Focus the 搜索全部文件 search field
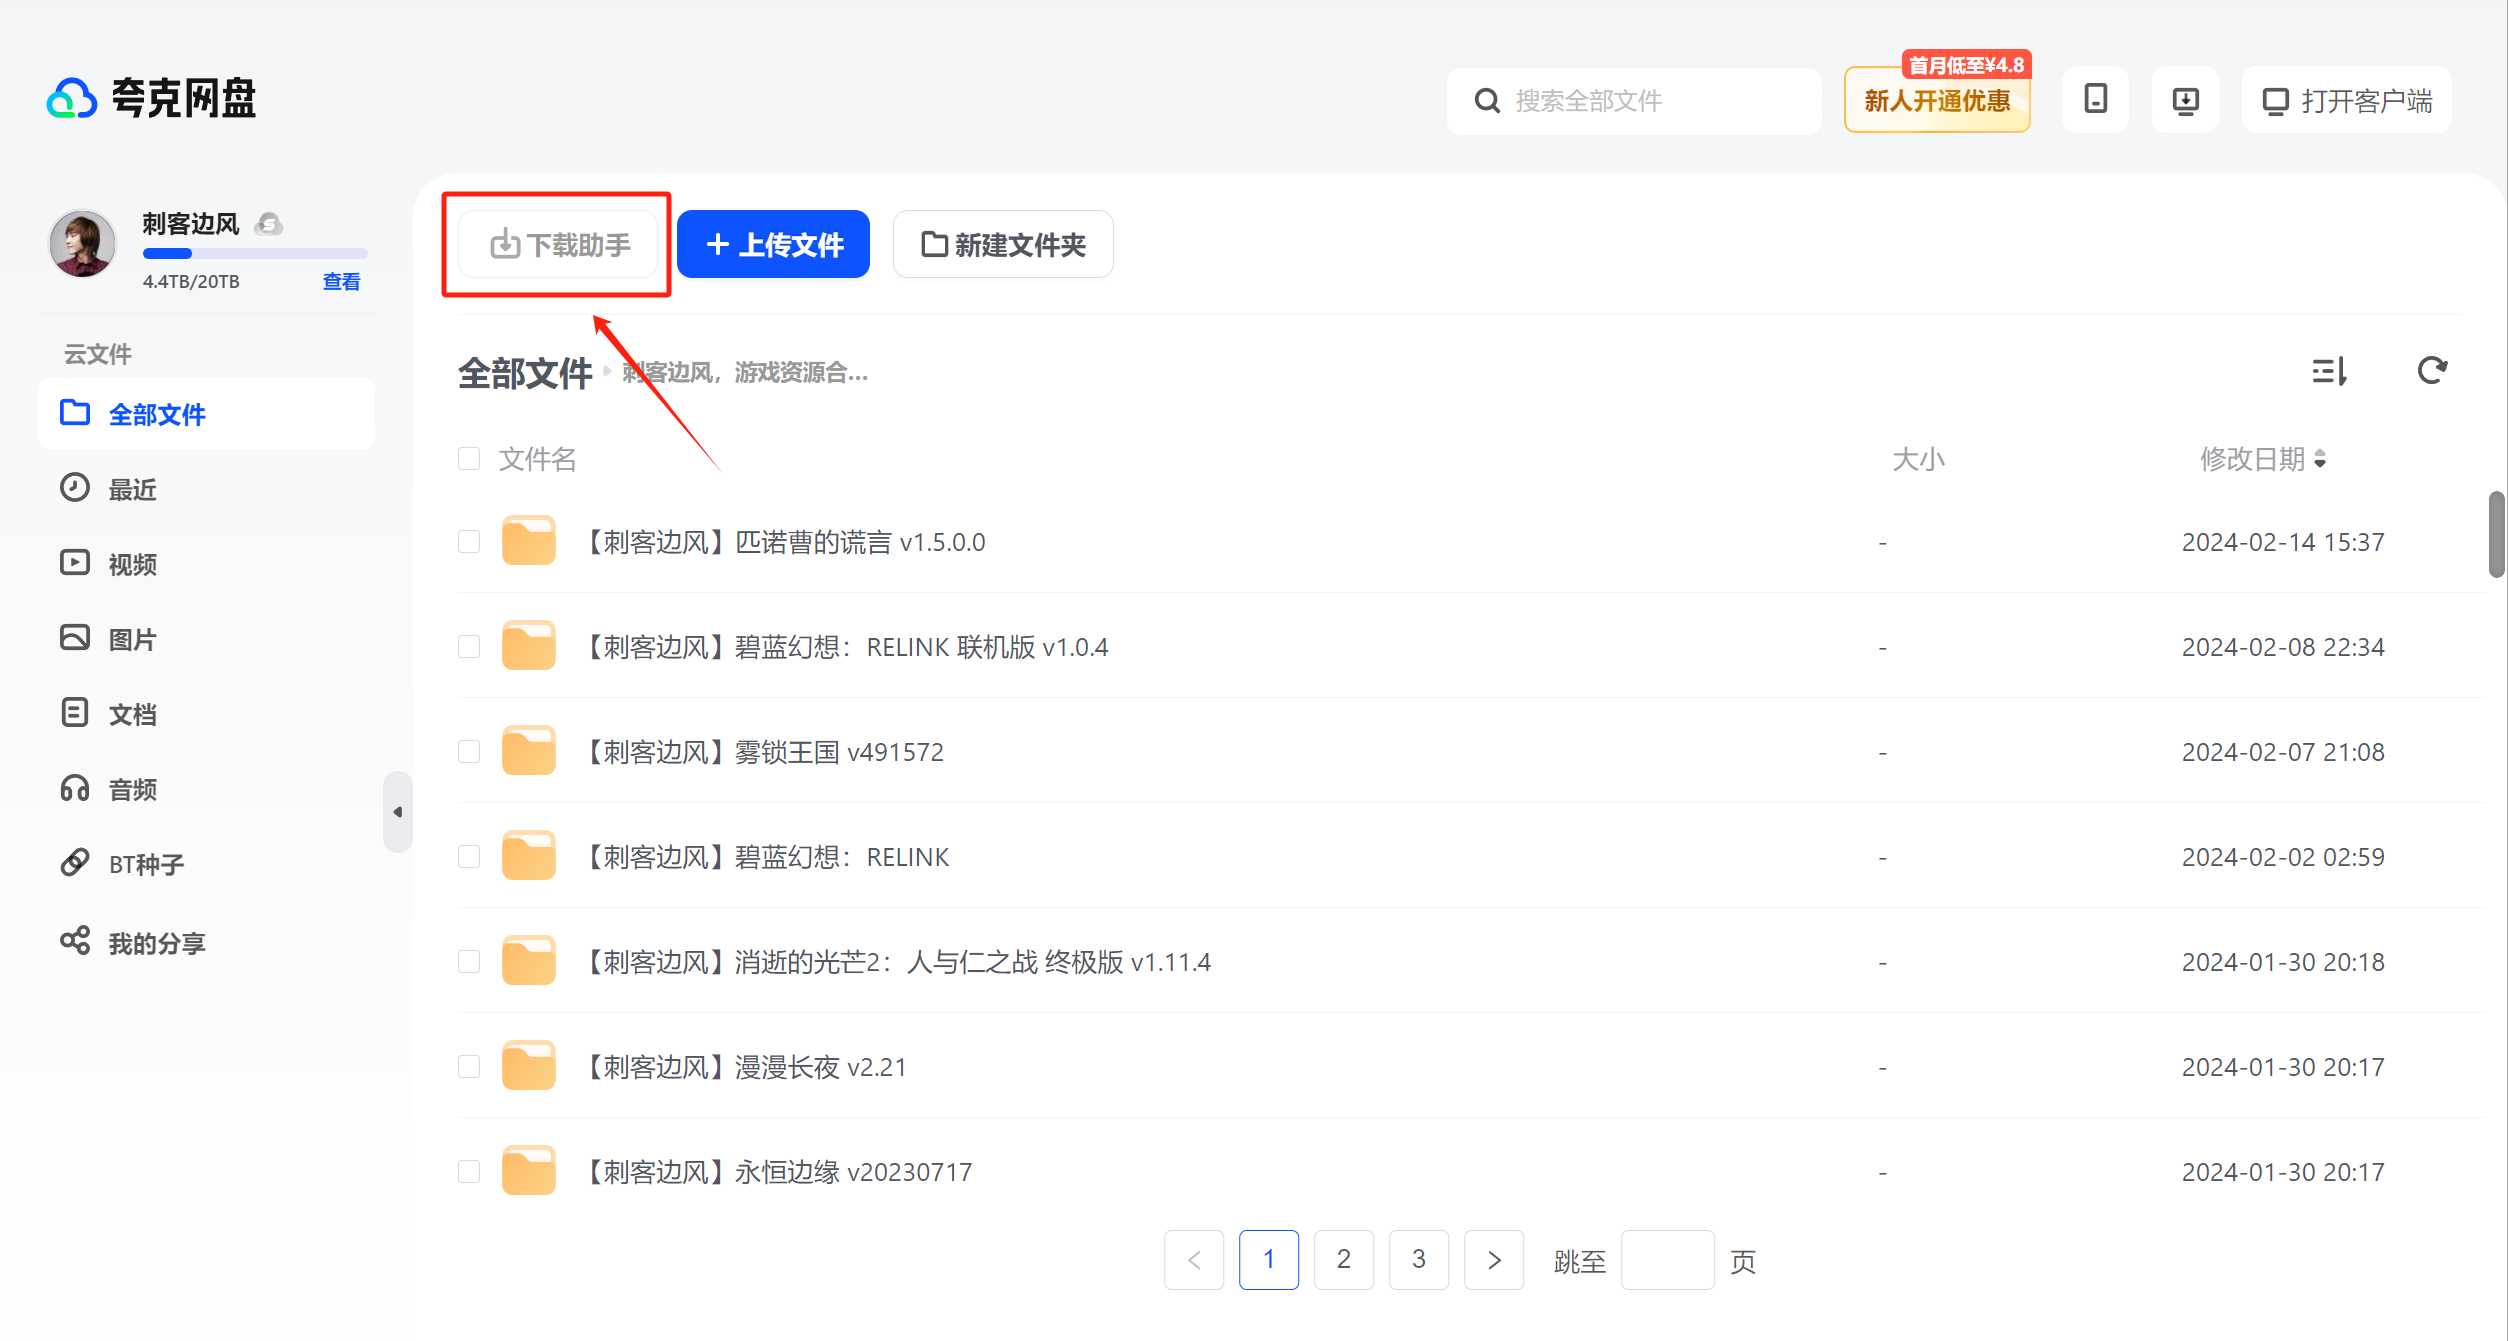 click(x=1633, y=101)
